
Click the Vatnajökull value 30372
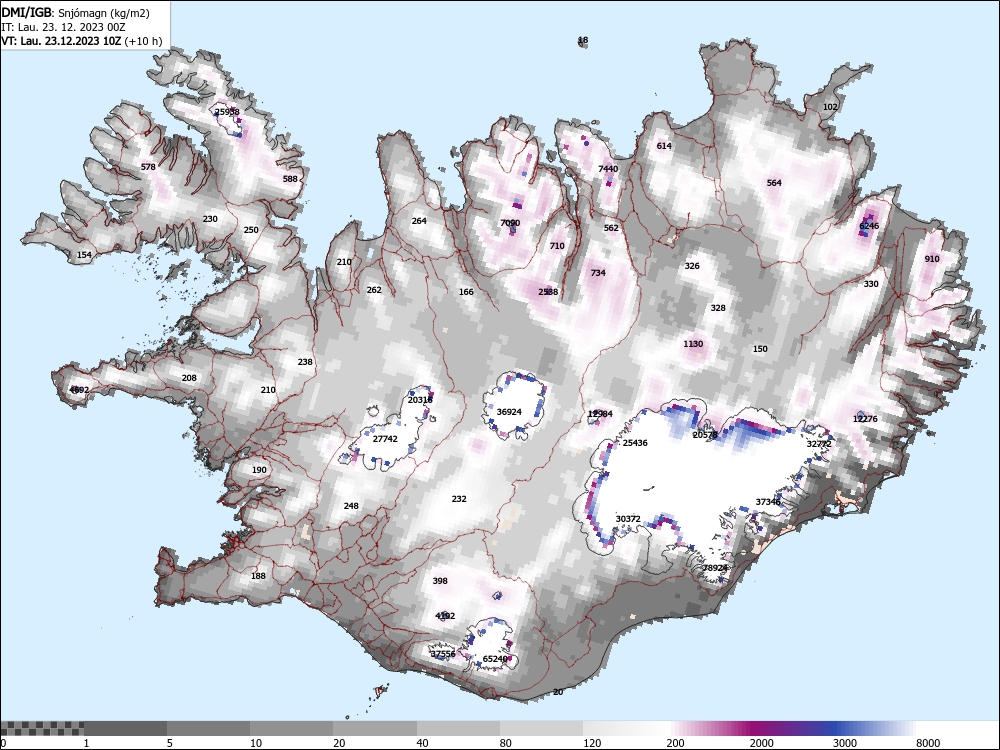click(x=628, y=519)
